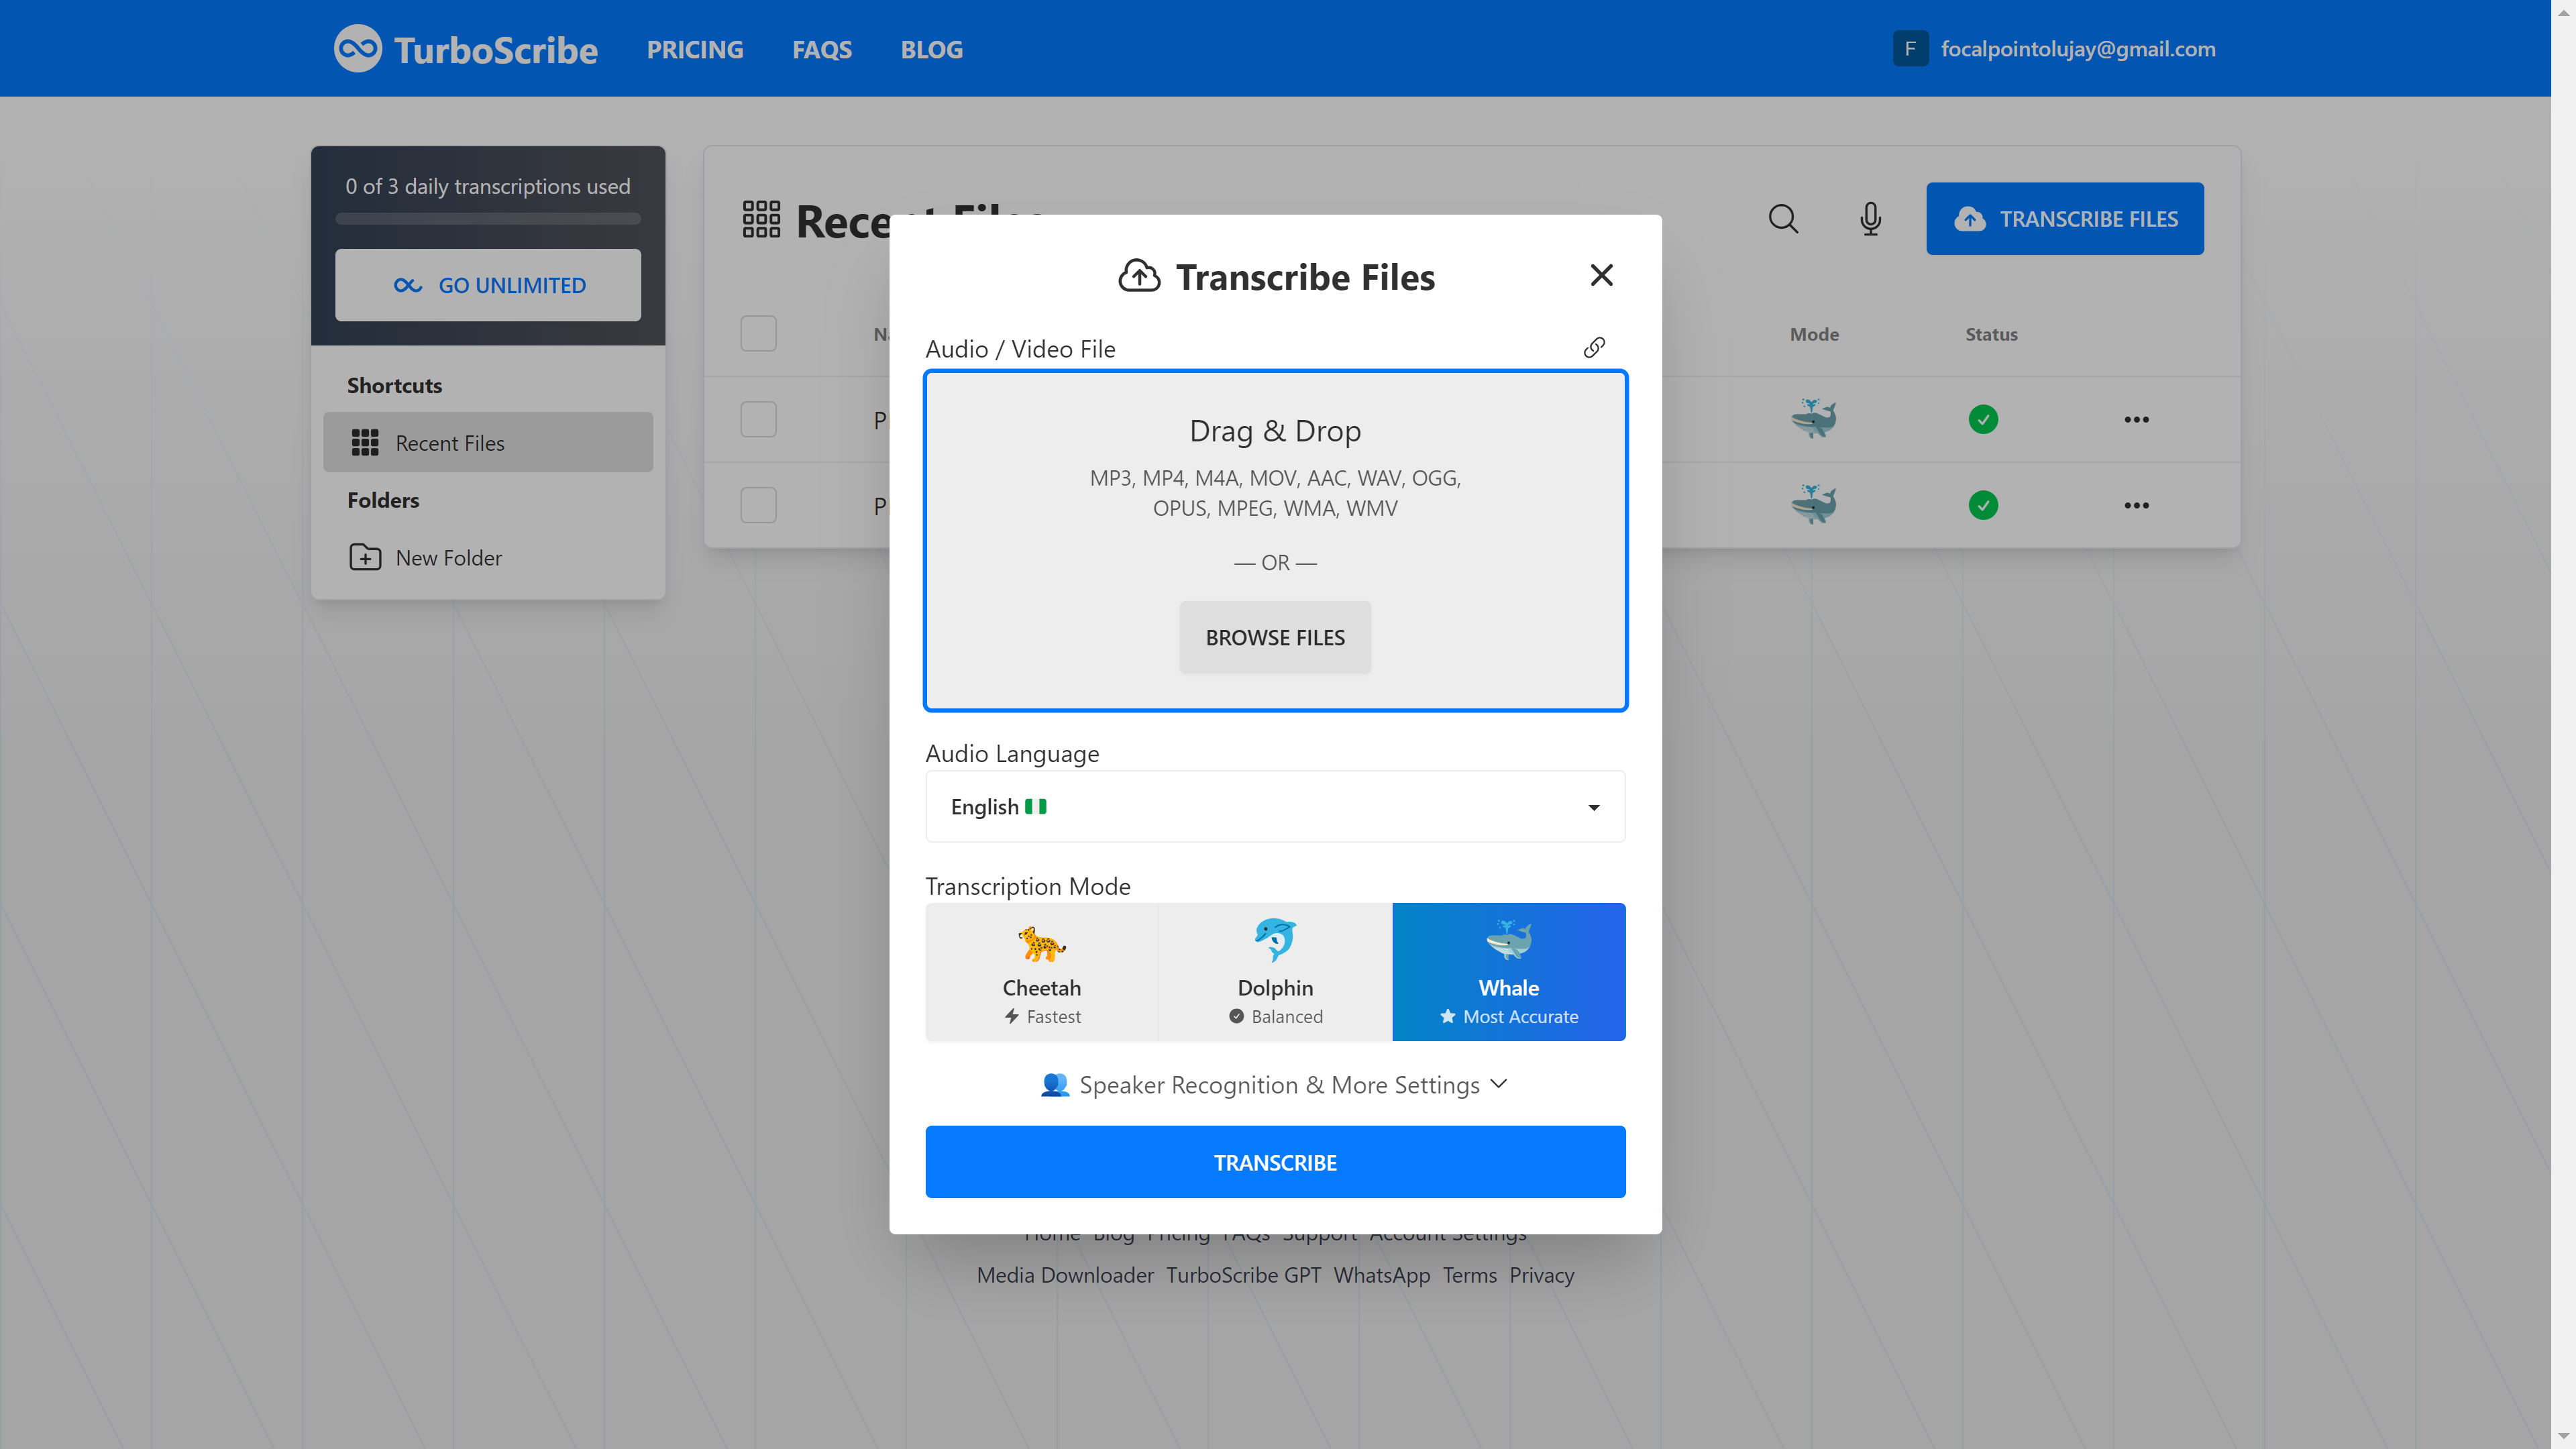Click the F account avatar icon
Viewport: 2576px width, 1449px height.
tap(1910, 48)
